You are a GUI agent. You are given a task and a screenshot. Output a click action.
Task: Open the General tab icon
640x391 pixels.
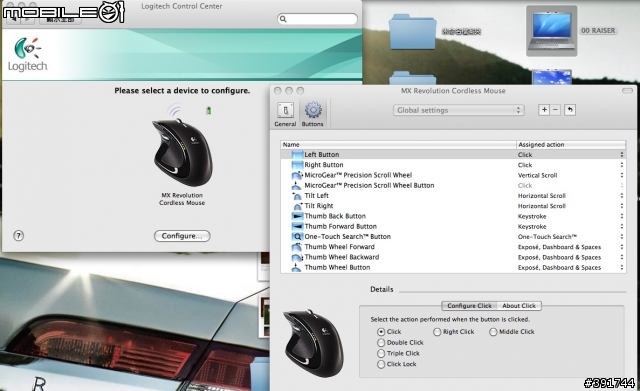coord(285,110)
